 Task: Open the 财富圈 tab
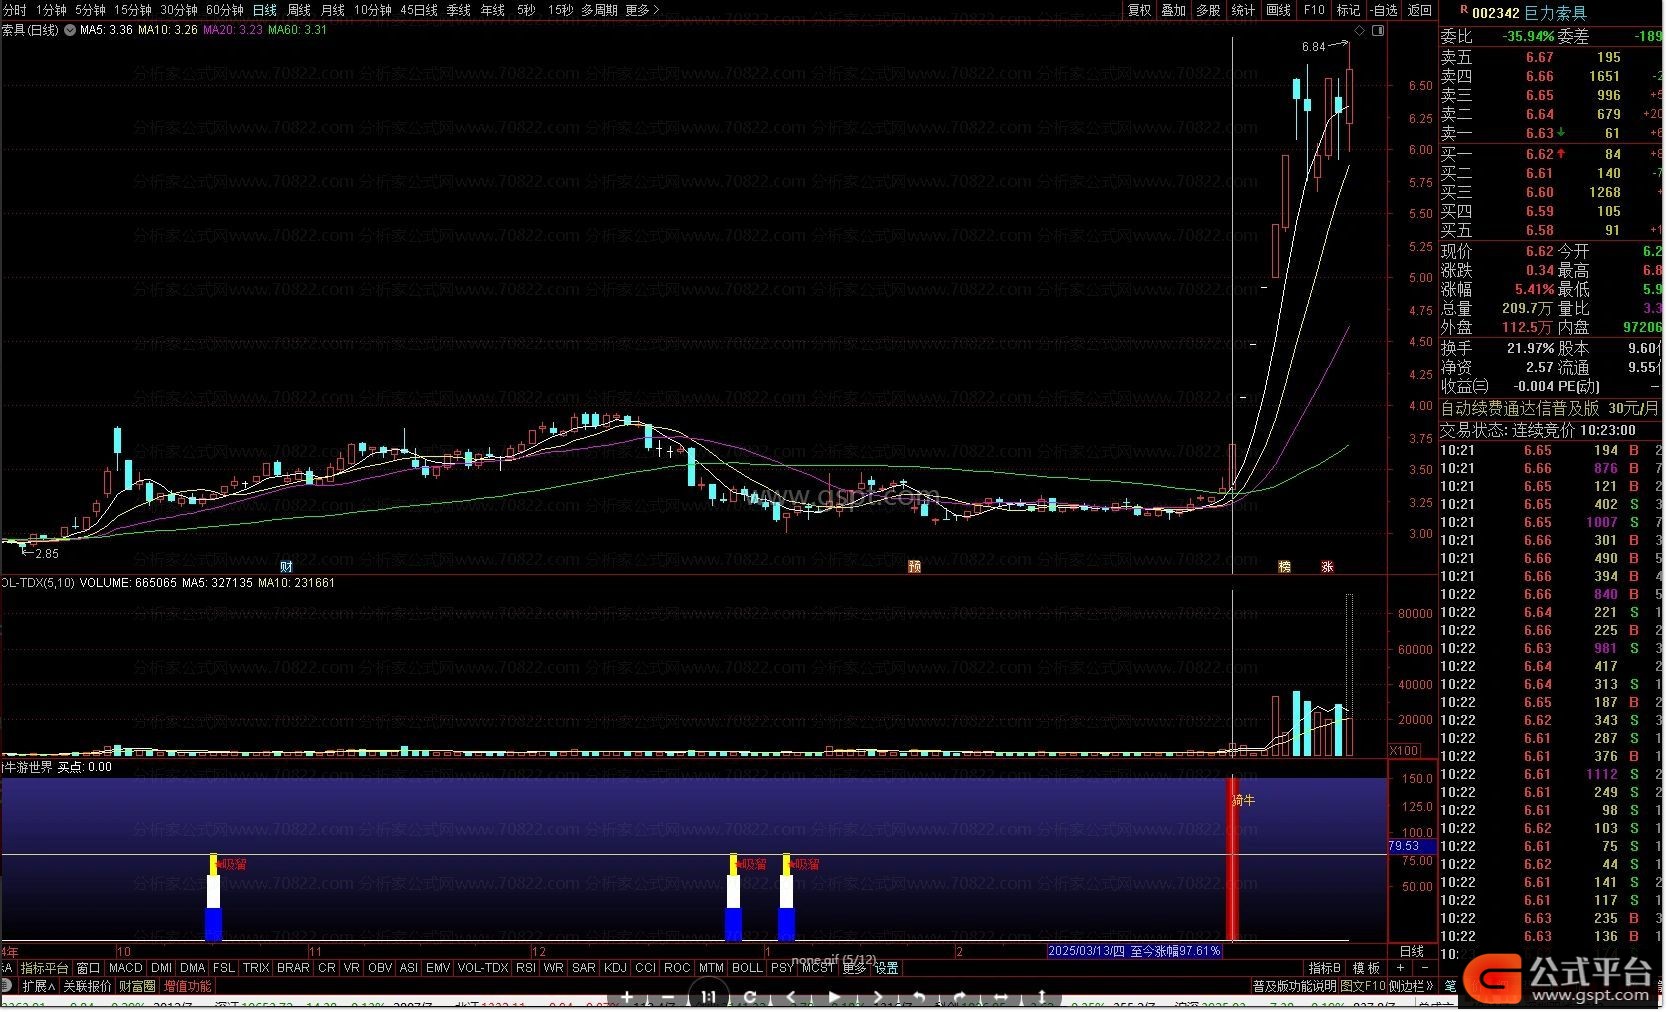tap(138, 986)
